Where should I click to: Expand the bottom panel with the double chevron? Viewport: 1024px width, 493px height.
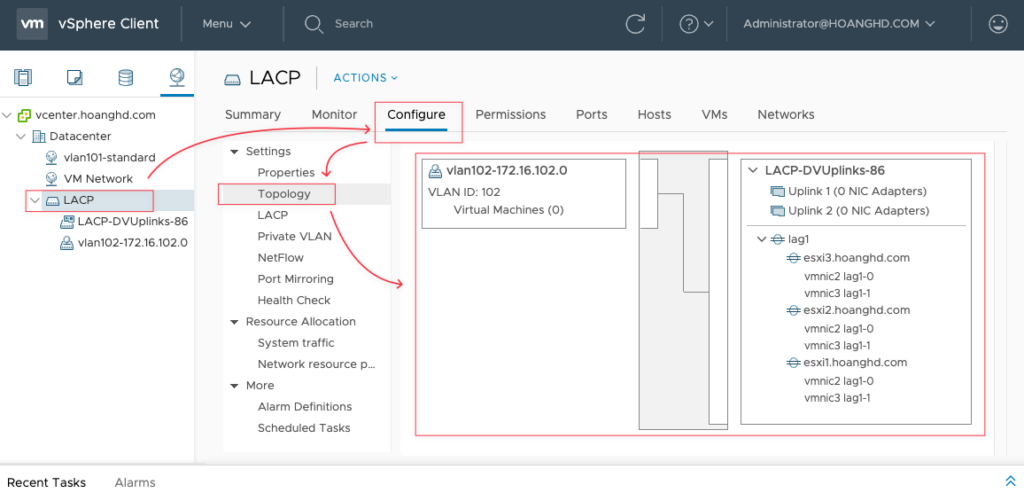(1010, 481)
